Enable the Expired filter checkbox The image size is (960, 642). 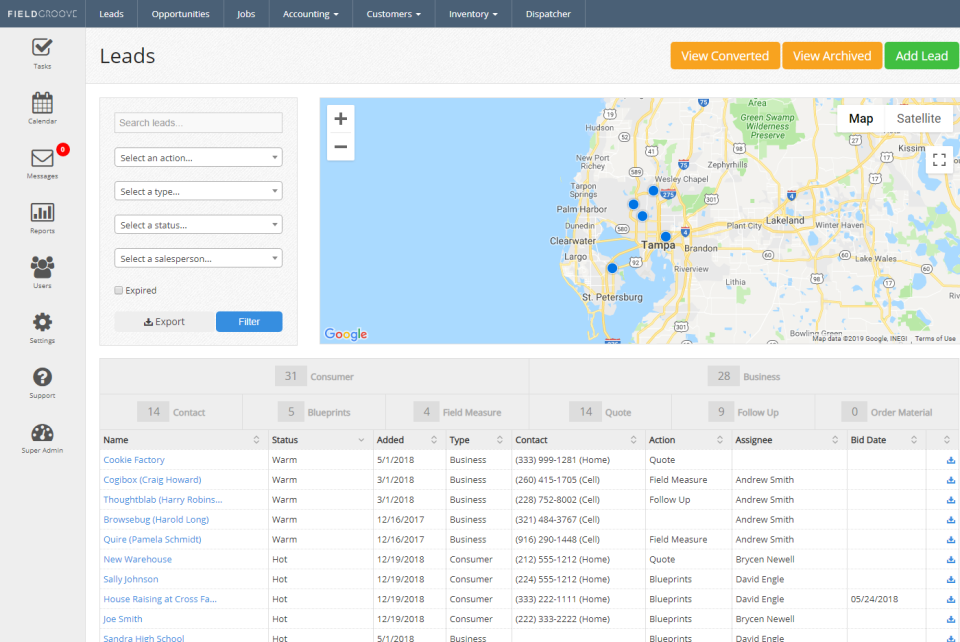pos(117,290)
